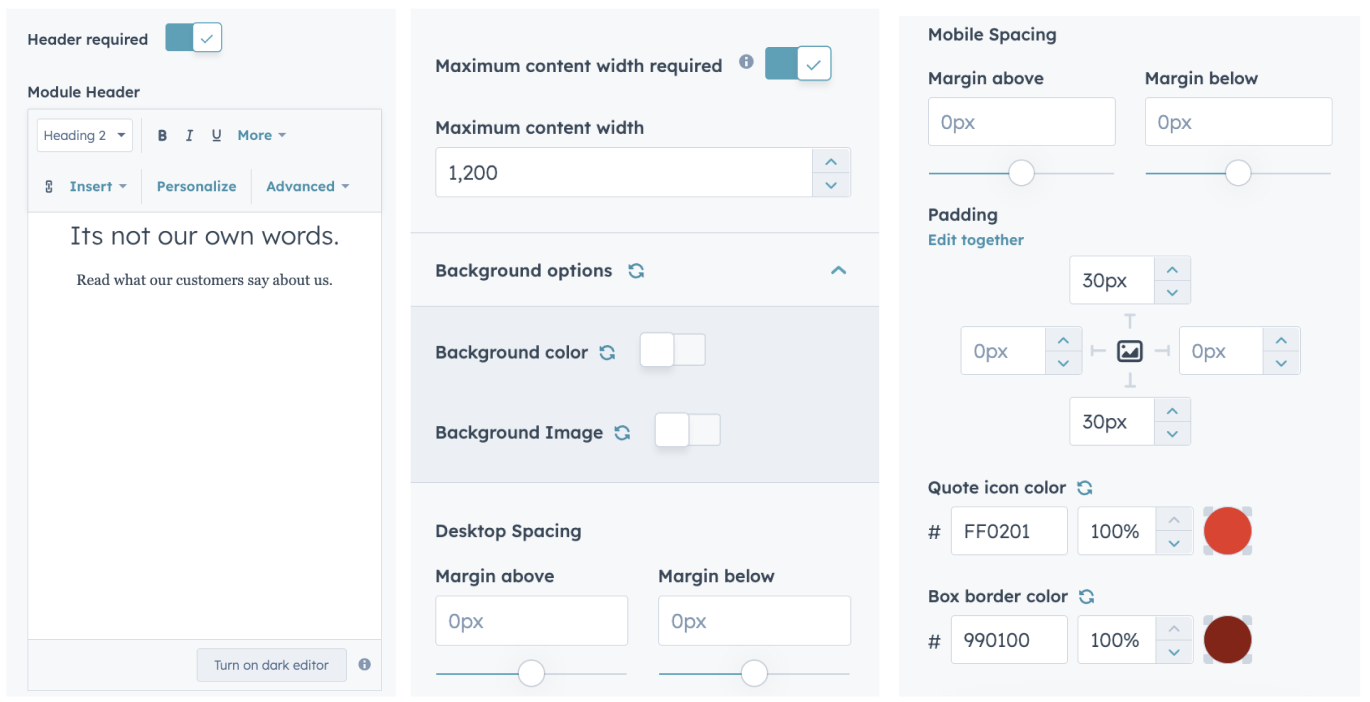The height and width of the screenshot is (702, 1370).
Task: Click the Bold formatting icon
Action: [x=162, y=136]
